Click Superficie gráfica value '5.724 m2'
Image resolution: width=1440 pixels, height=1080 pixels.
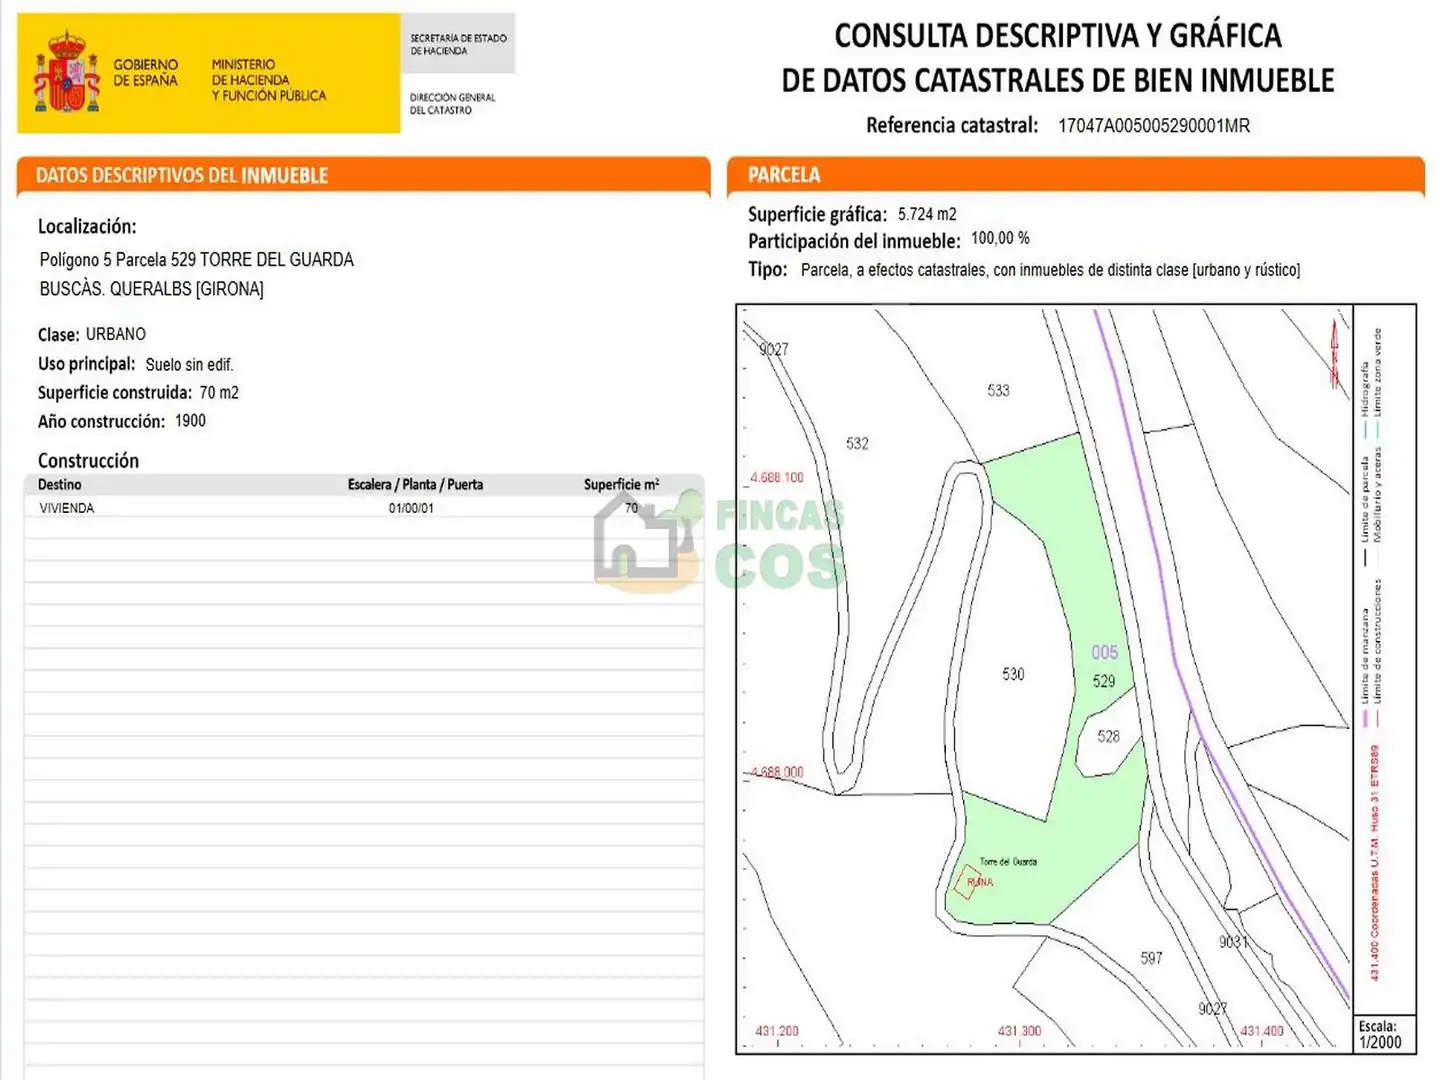pyautogui.click(x=927, y=214)
